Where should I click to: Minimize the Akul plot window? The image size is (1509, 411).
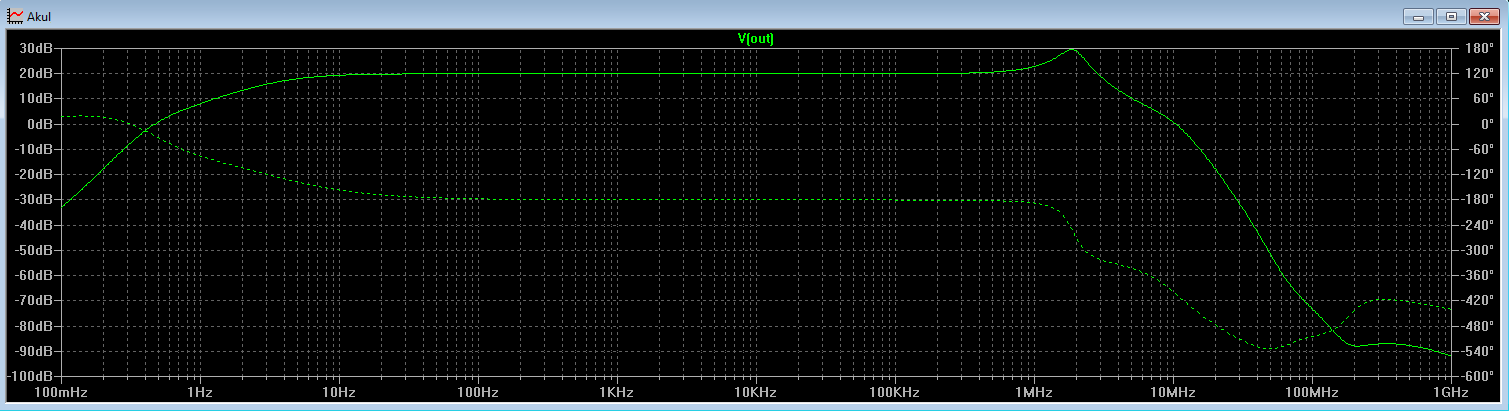(1418, 16)
